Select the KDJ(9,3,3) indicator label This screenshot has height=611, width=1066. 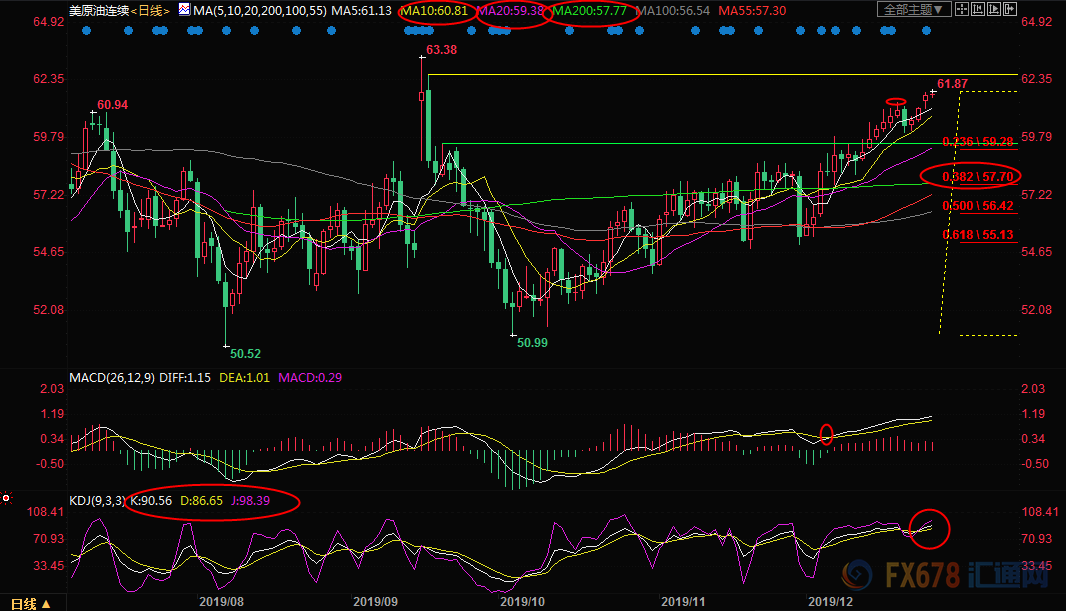pyautogui.click(x=98, y=499)
